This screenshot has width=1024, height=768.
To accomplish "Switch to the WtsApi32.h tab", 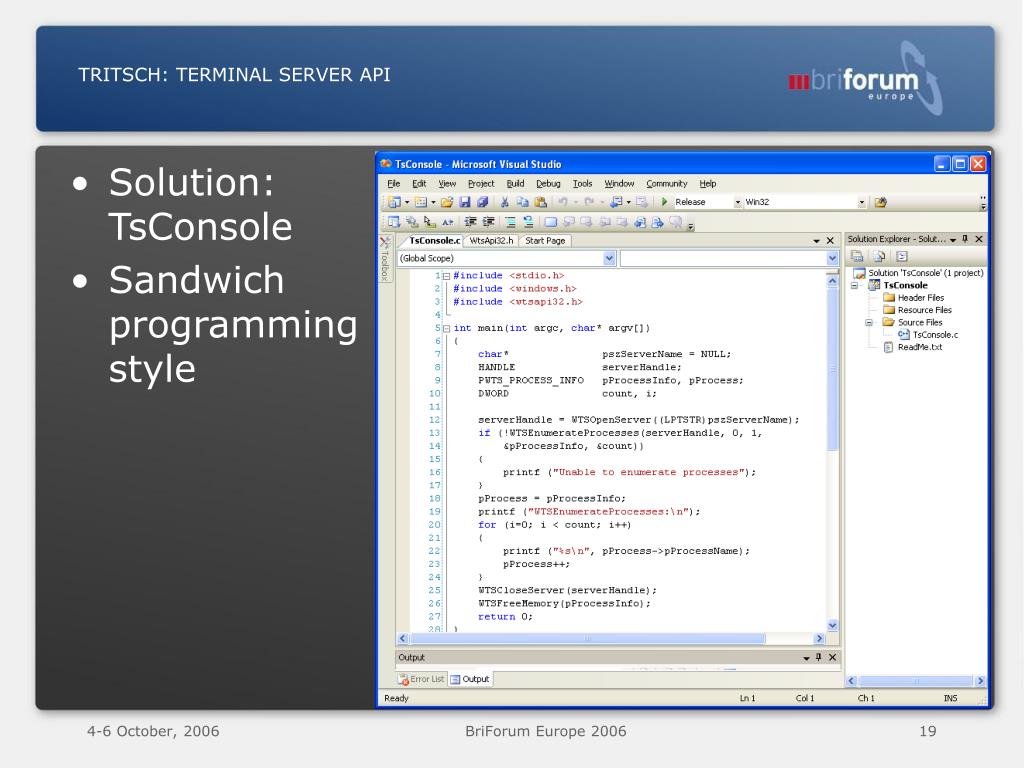I will [x=492, y=241].
